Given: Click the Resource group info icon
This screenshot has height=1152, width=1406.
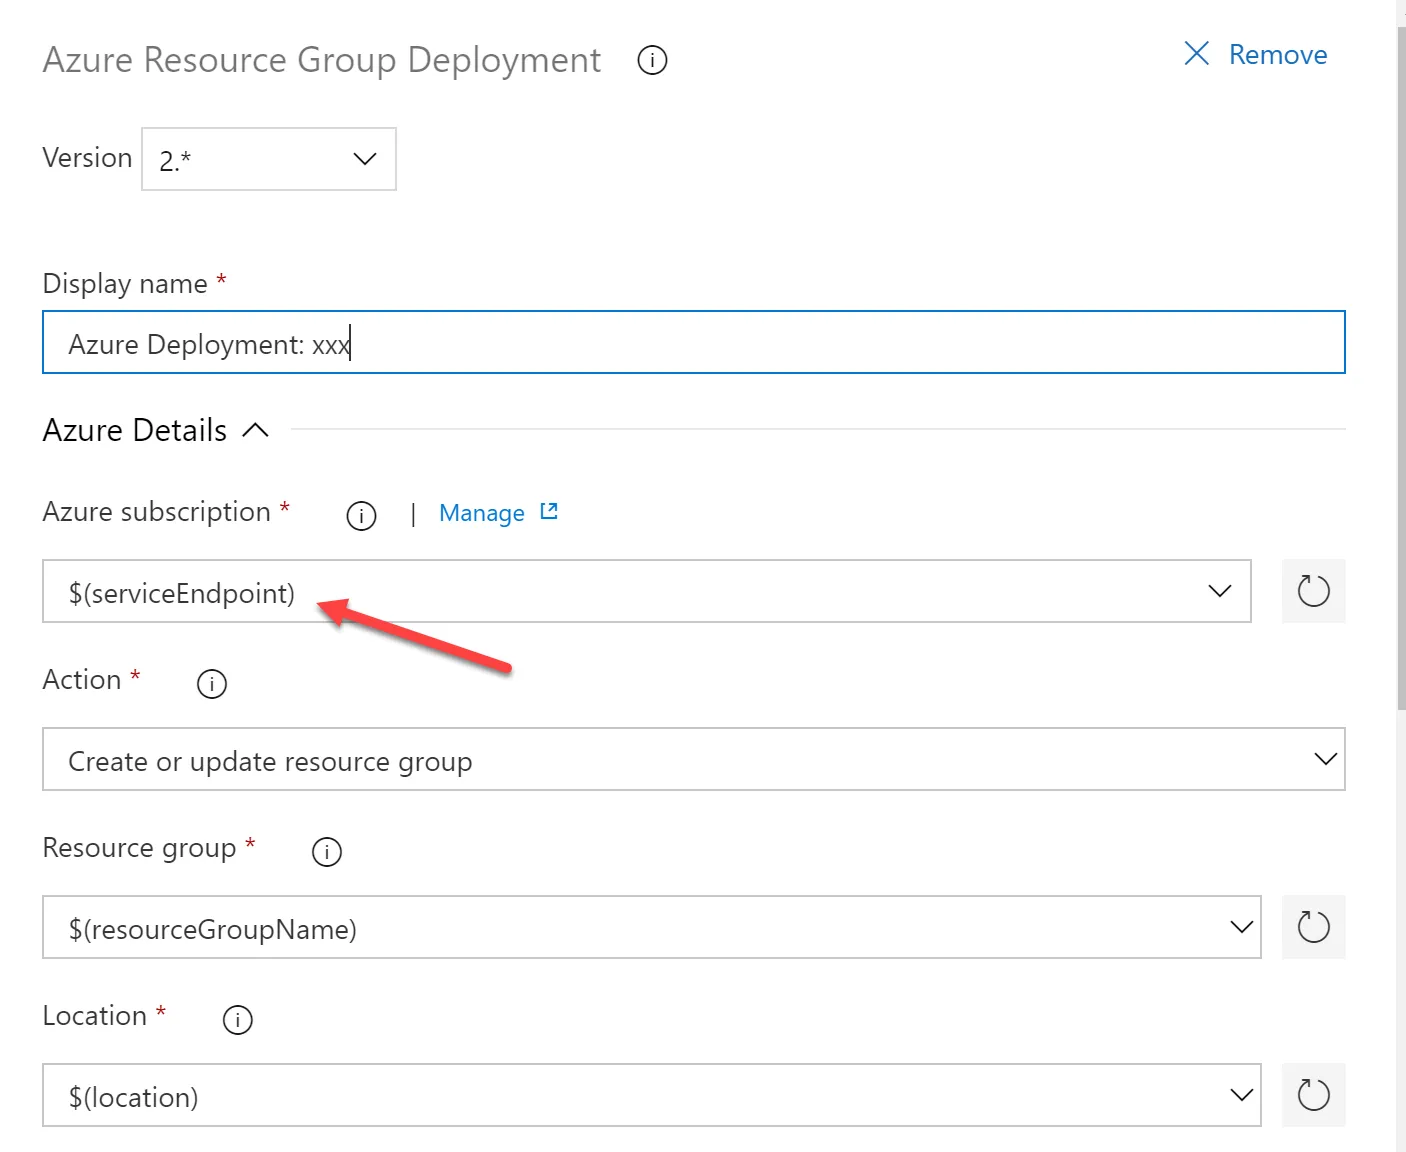Looking at the screenshot, I should click(327, 852).
